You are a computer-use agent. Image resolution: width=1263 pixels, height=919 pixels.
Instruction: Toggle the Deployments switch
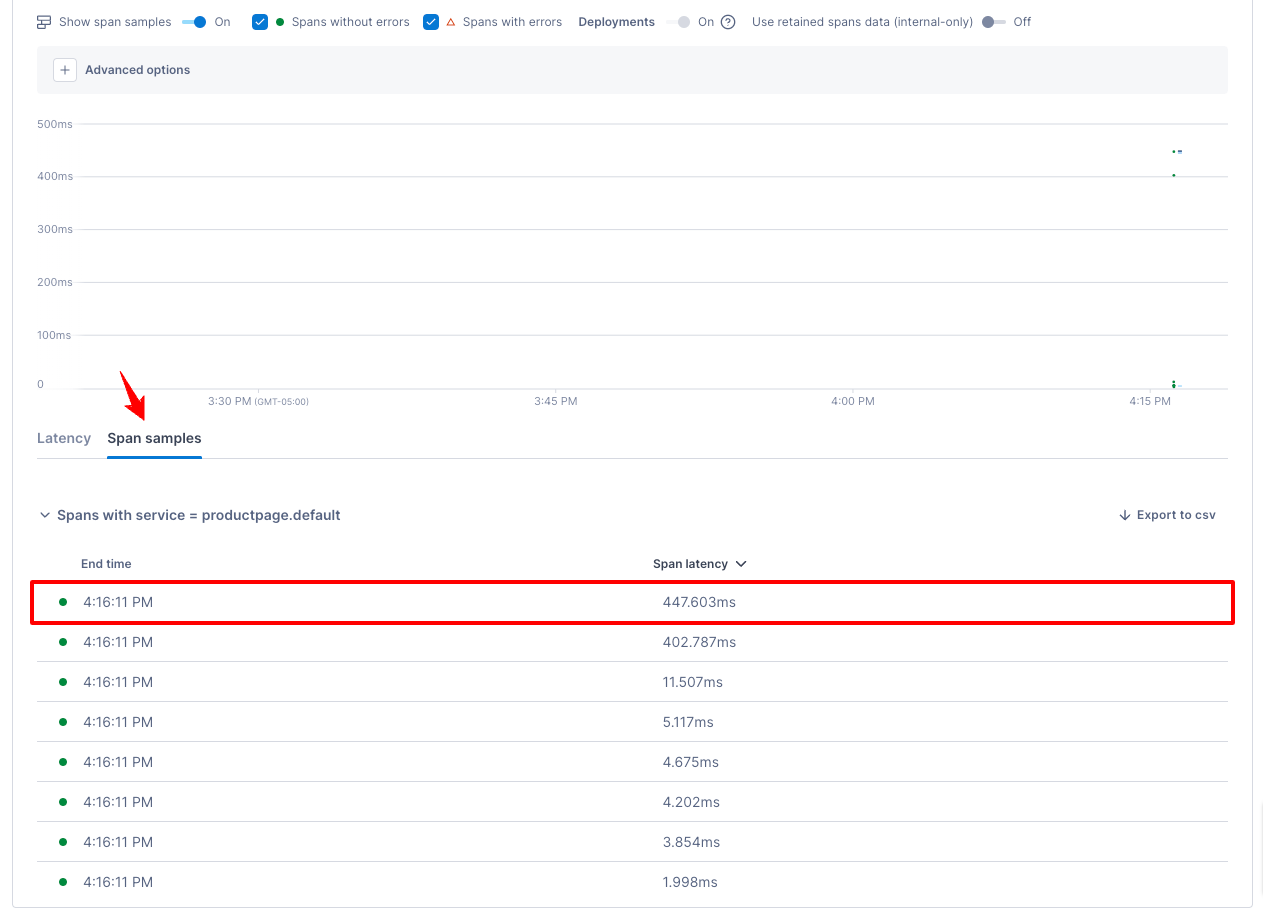tap(679, 22)
